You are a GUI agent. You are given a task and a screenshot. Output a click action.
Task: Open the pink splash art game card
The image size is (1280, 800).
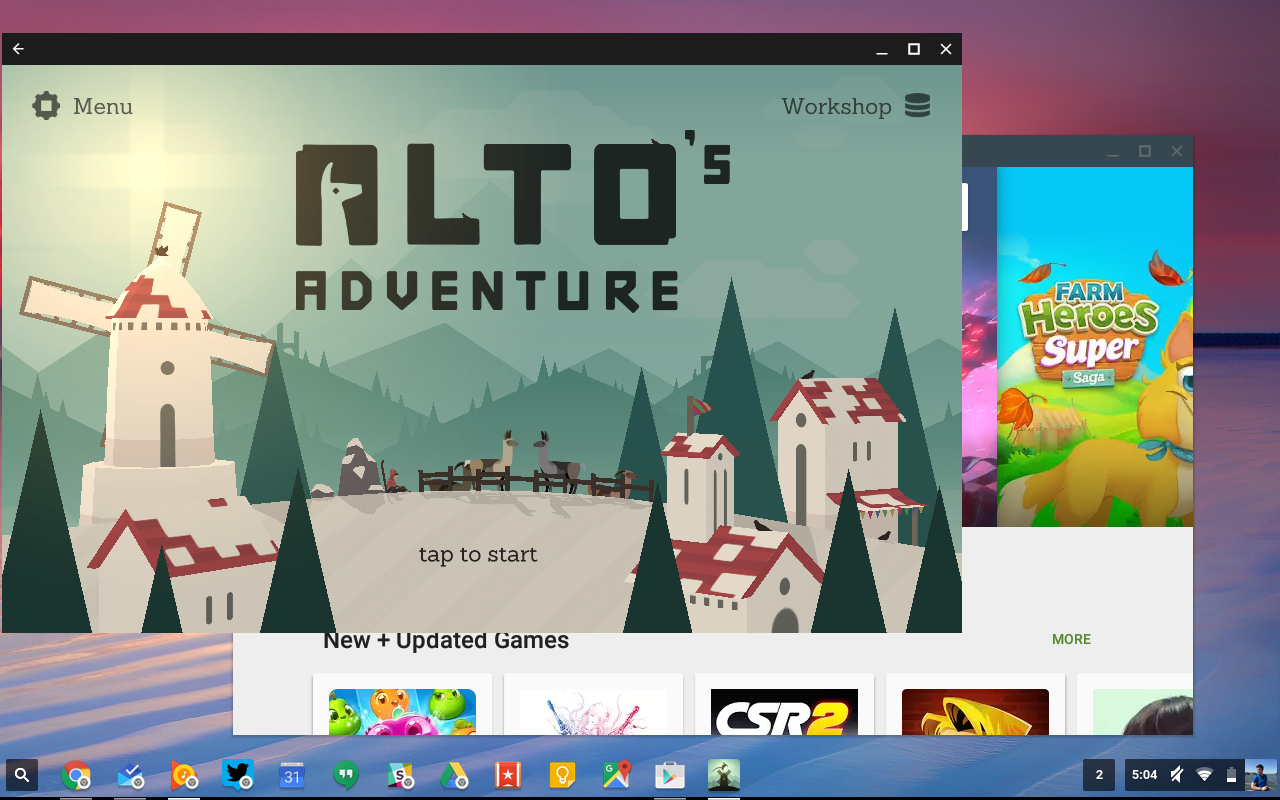click(593, 704)
